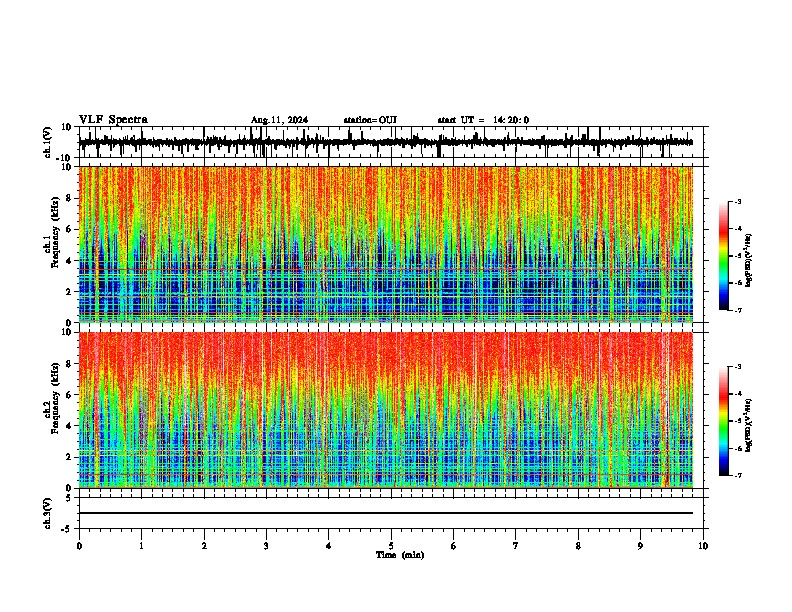Click the time axis tick label "0"

point(79,546)
